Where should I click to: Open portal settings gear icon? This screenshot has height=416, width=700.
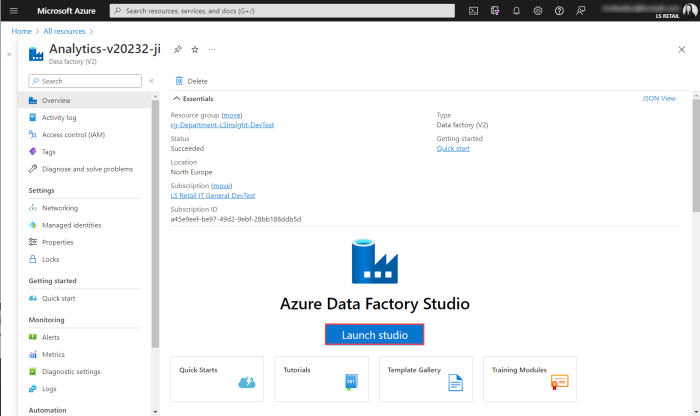[538, 10]
